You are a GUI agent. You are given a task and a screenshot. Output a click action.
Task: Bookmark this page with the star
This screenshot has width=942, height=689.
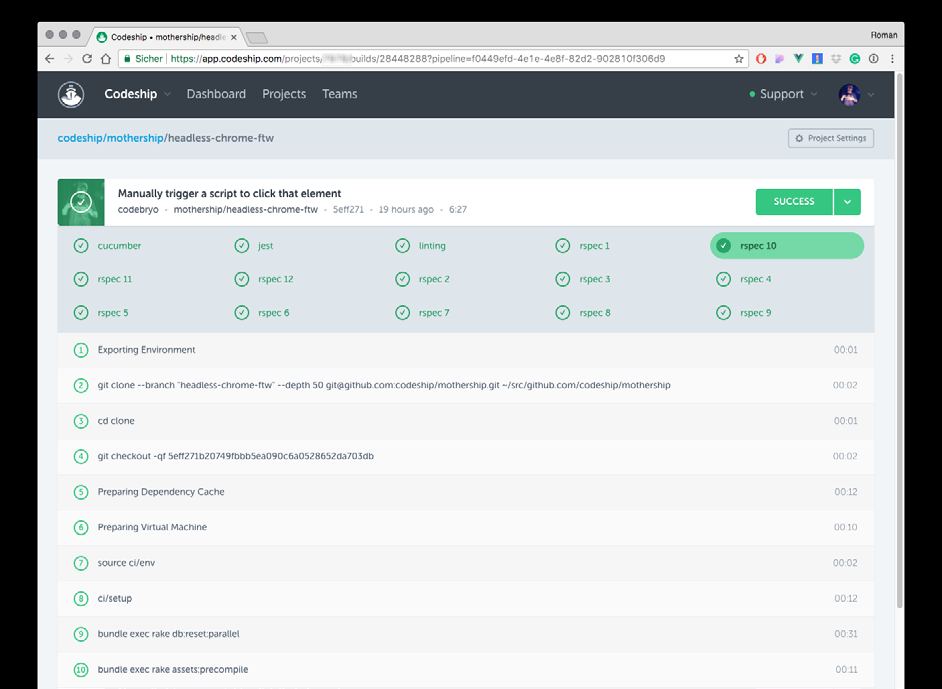pos(739,59)
